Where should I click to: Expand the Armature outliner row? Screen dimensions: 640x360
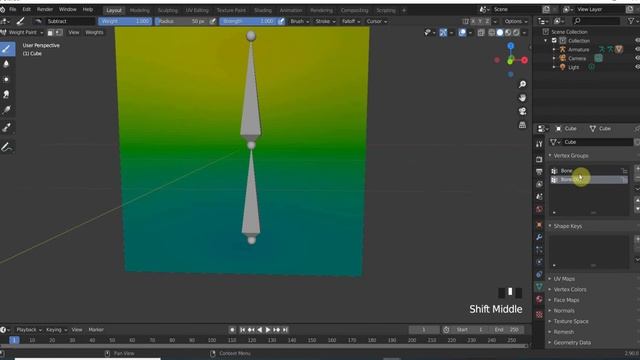click(554, 49)
